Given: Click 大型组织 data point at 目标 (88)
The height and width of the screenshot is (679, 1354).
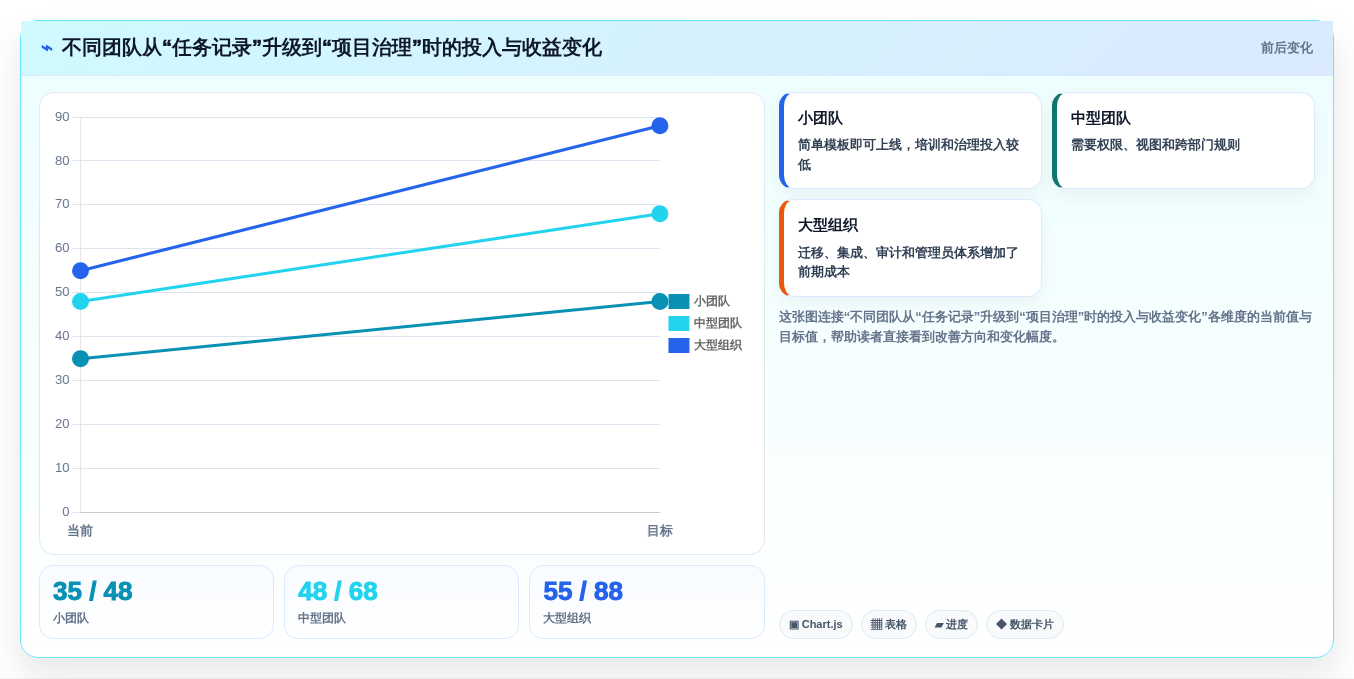Looking at the screenshot, I should 660,126.
